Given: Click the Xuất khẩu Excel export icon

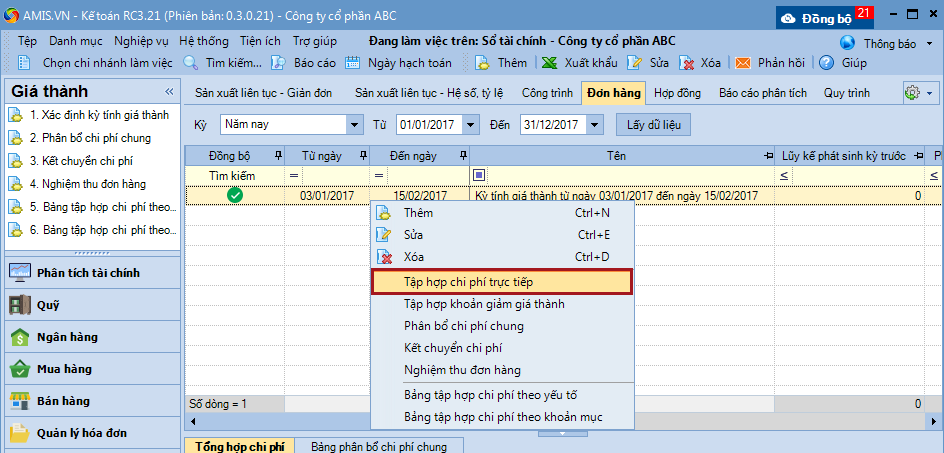Looking at the screenshot, I should (549, 62).
